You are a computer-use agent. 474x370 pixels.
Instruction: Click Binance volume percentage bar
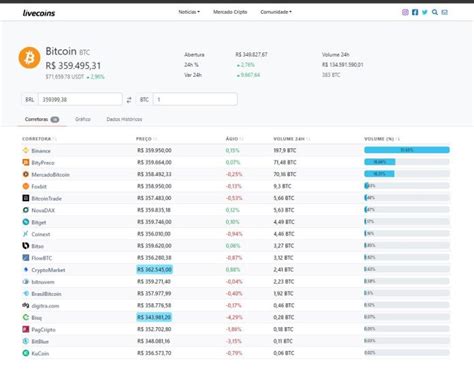[x=407, y=150]
